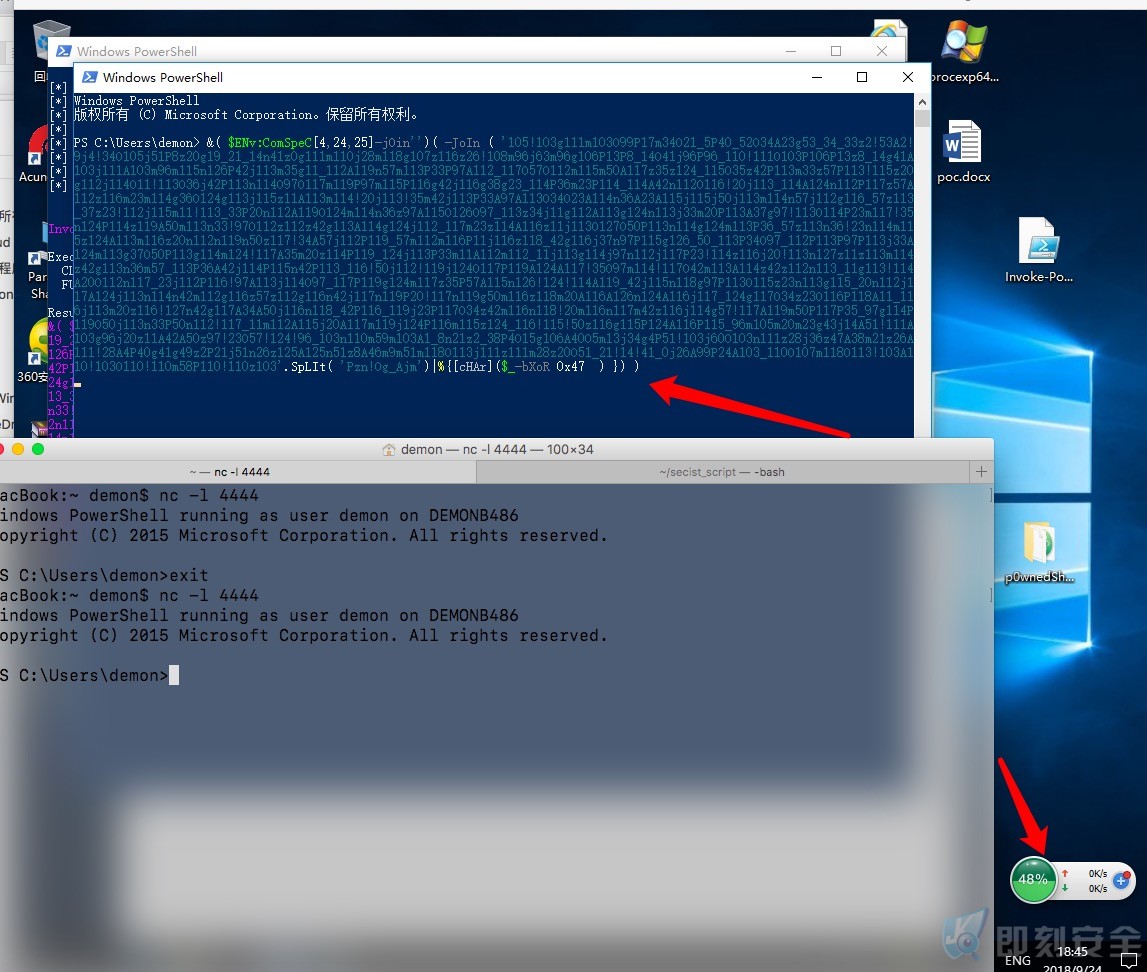Minimize the front PowerShell window
The image size is (1147, 972).
[x=817, y=77]
